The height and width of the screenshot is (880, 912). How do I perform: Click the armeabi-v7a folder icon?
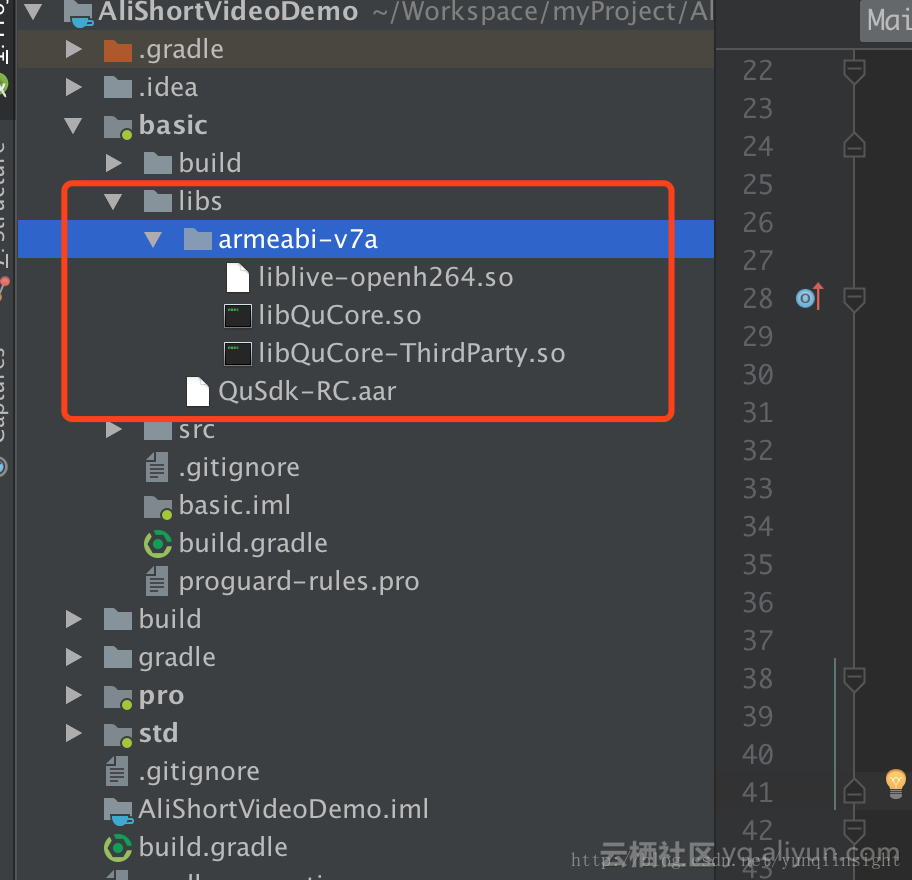point(198,239)
